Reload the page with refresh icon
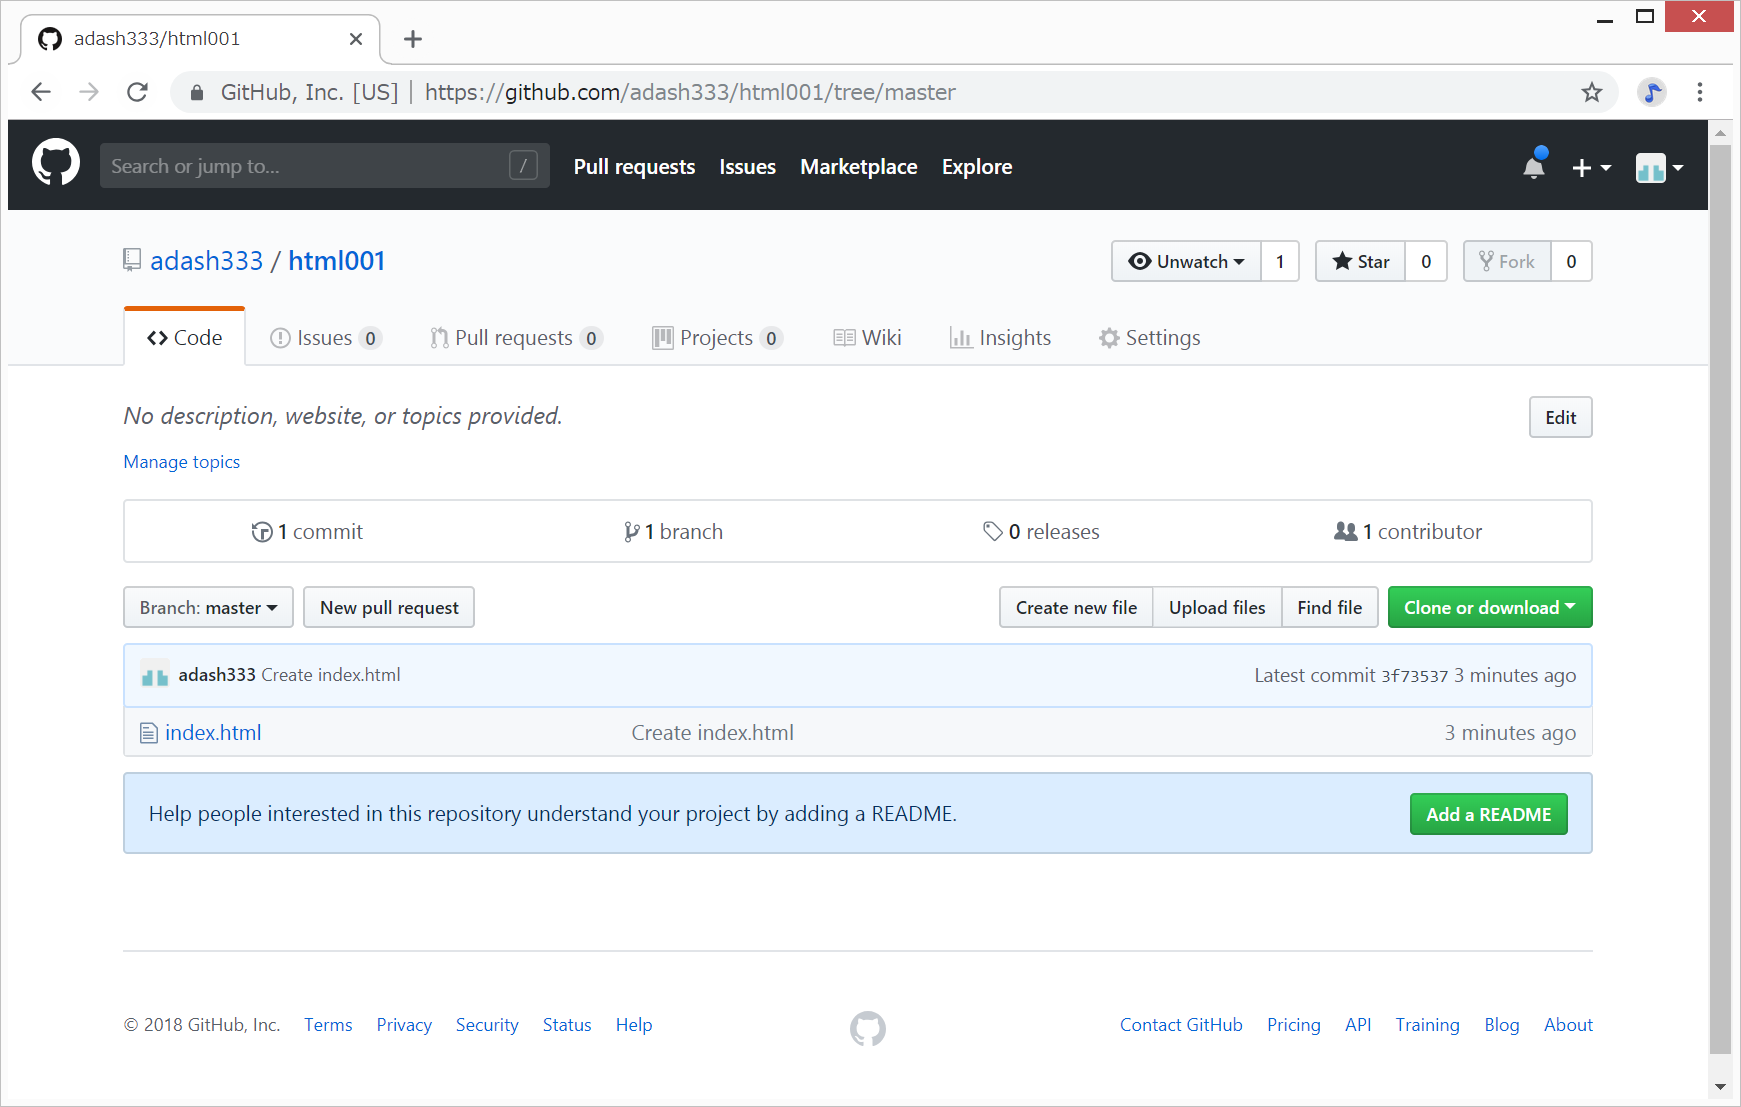The height and width of the screenshot is (1107, 1741). [x=138, y=92]
